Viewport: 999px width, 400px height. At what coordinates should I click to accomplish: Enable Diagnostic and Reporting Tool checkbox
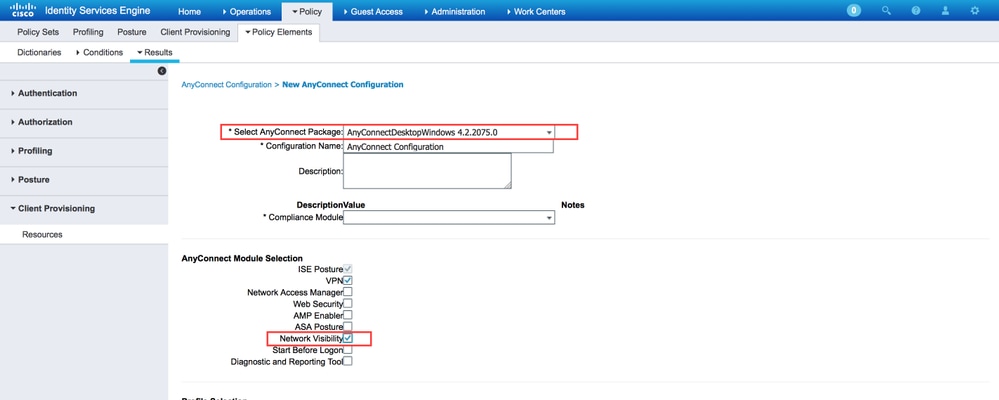click(348, 361)
